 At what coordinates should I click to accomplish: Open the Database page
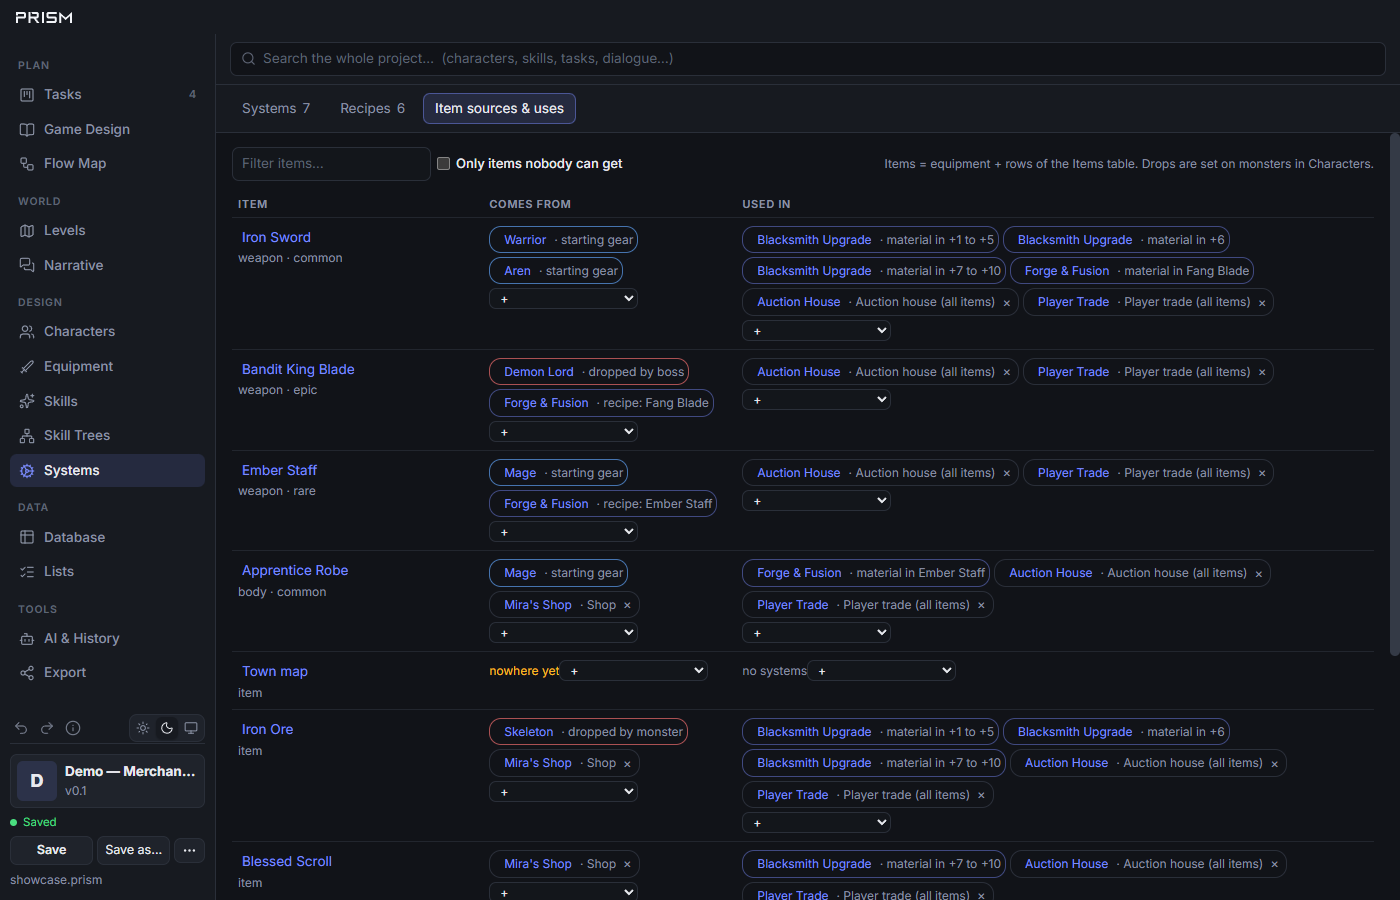(x=107, y=537)
